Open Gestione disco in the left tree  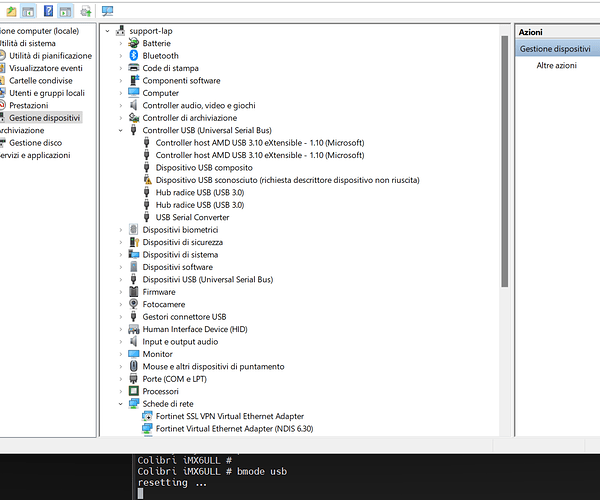tap(35, 143)
